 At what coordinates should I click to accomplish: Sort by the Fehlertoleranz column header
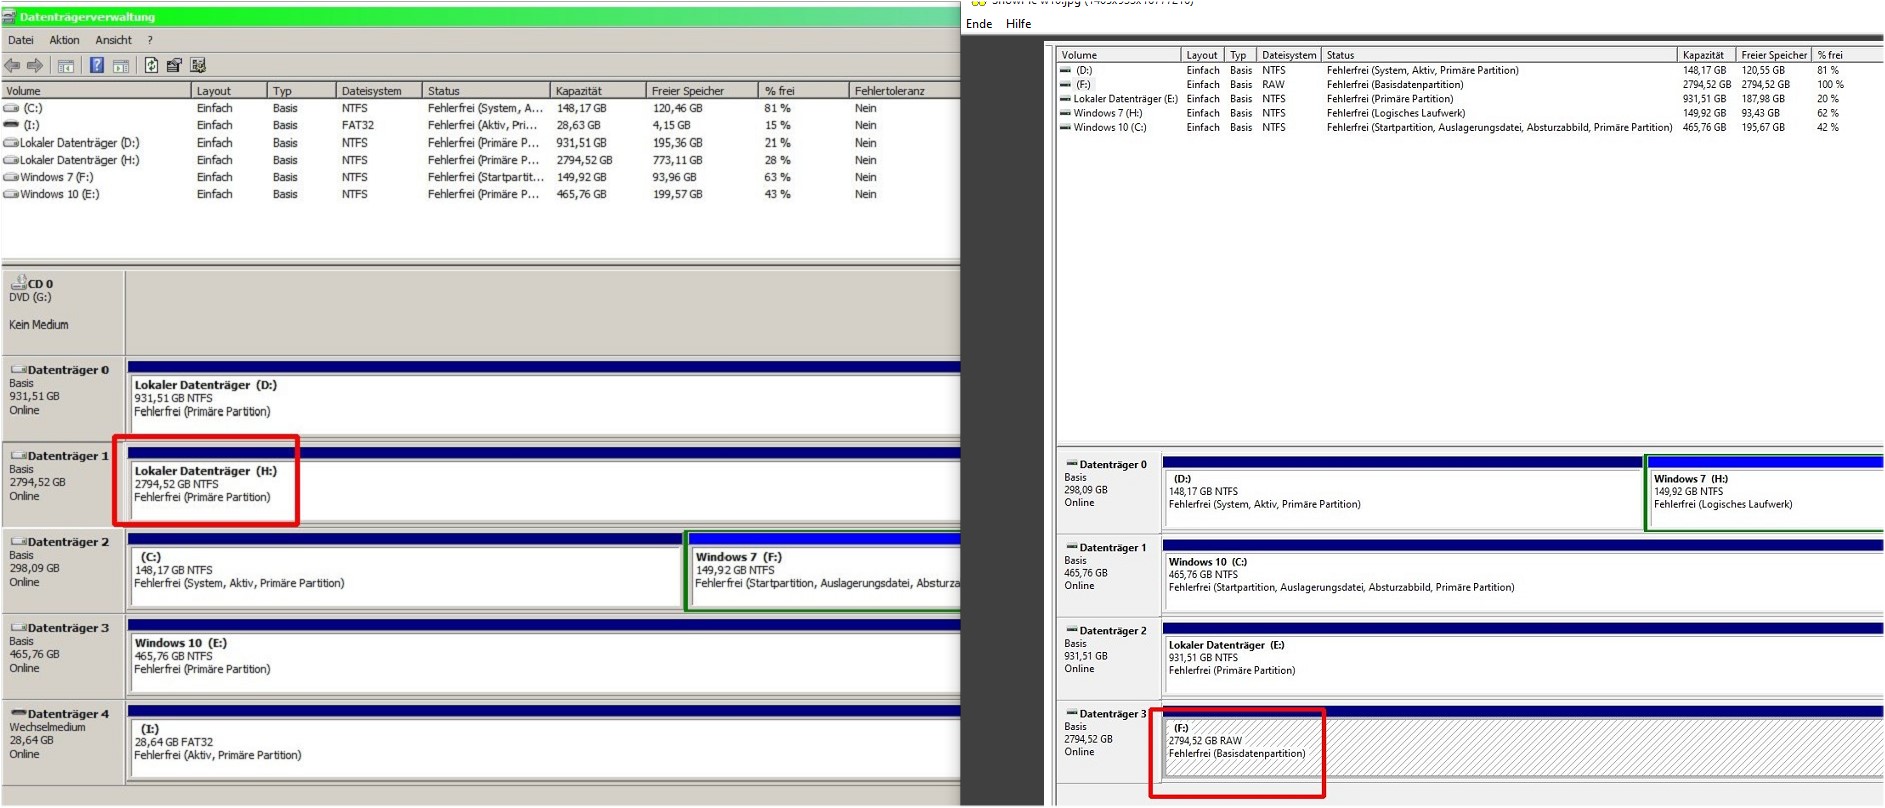(904, 90)
